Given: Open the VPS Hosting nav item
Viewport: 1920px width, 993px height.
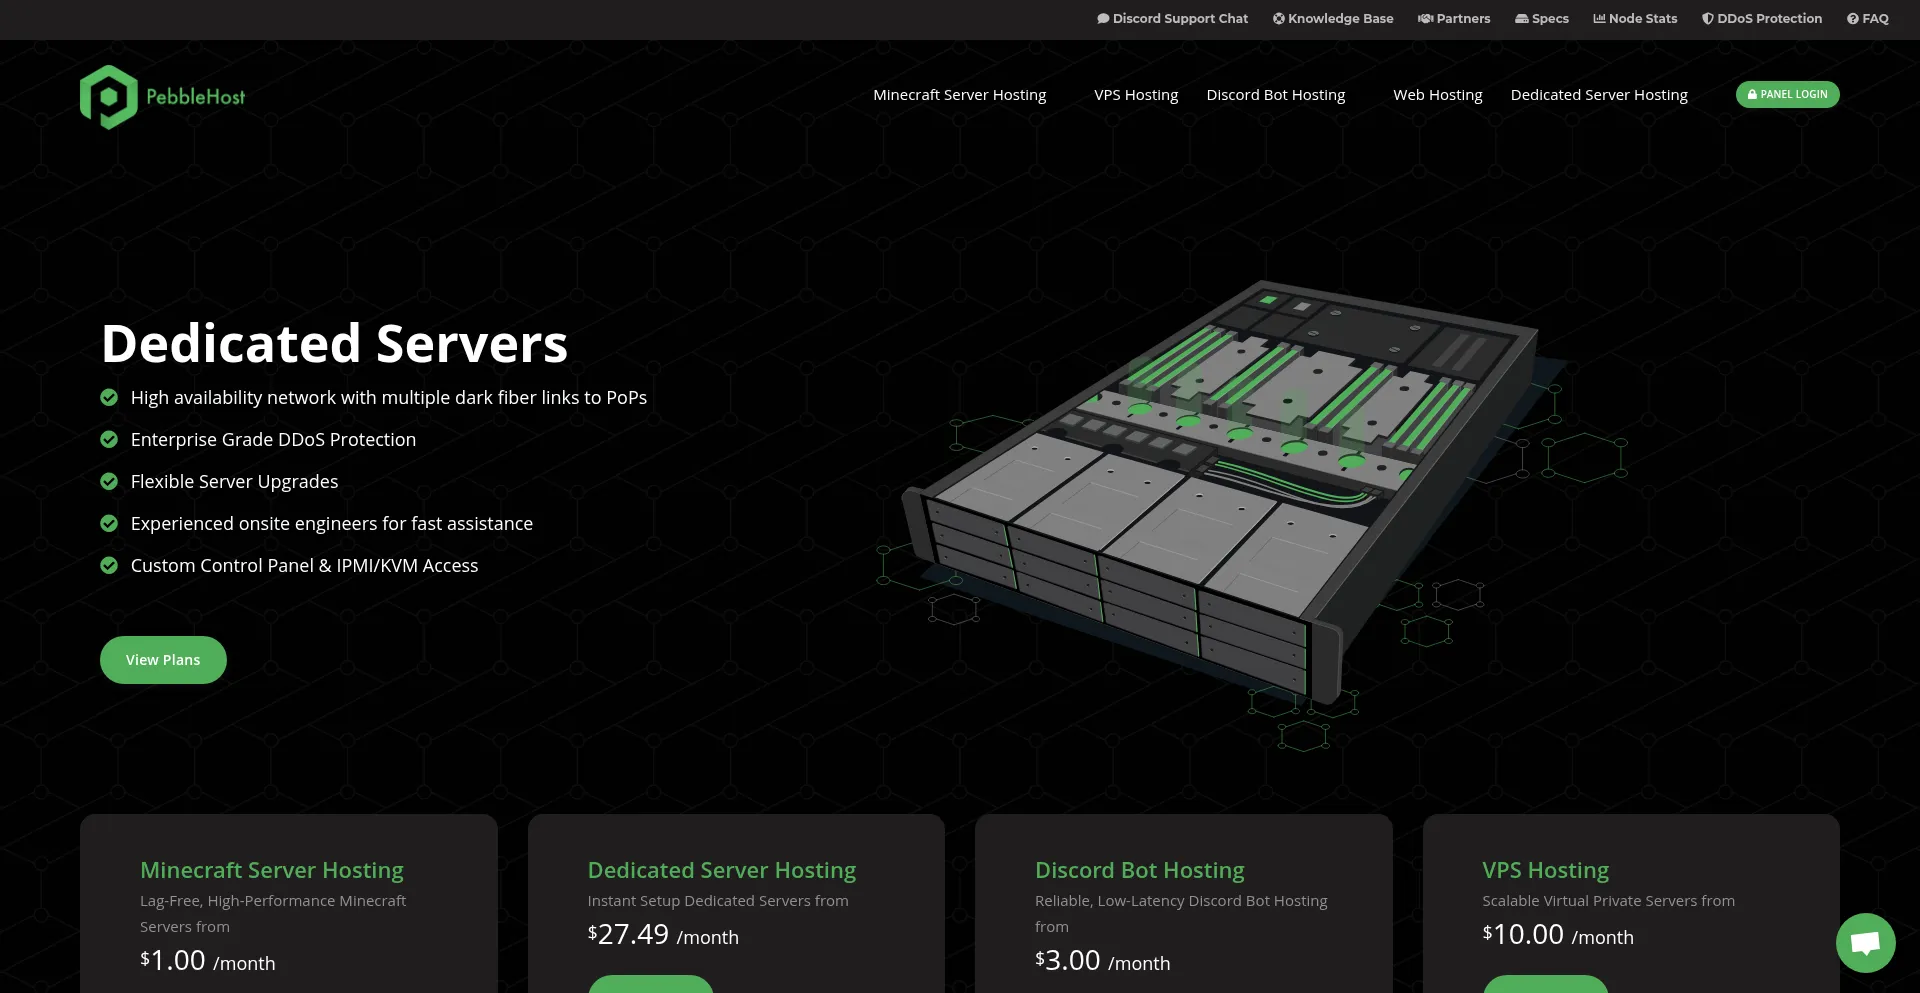Looking at the screenshot, I should coord(1136,95).
